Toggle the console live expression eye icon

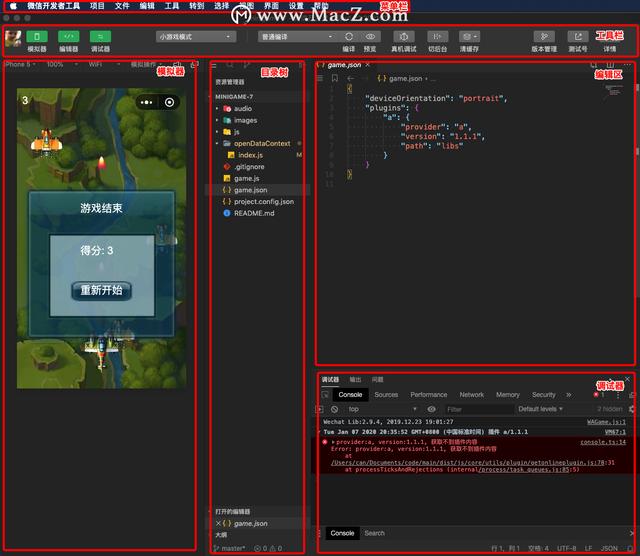431,409
